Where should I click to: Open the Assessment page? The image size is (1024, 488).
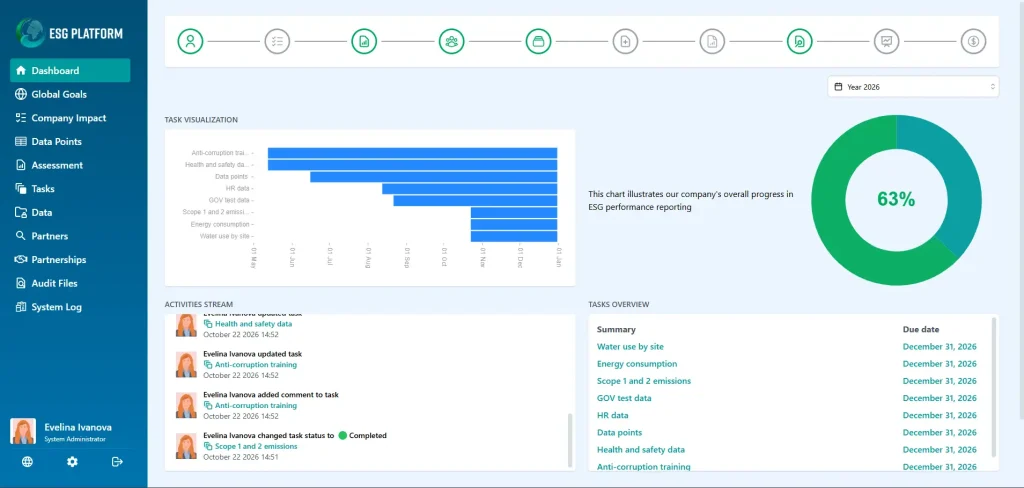[57, 165]
